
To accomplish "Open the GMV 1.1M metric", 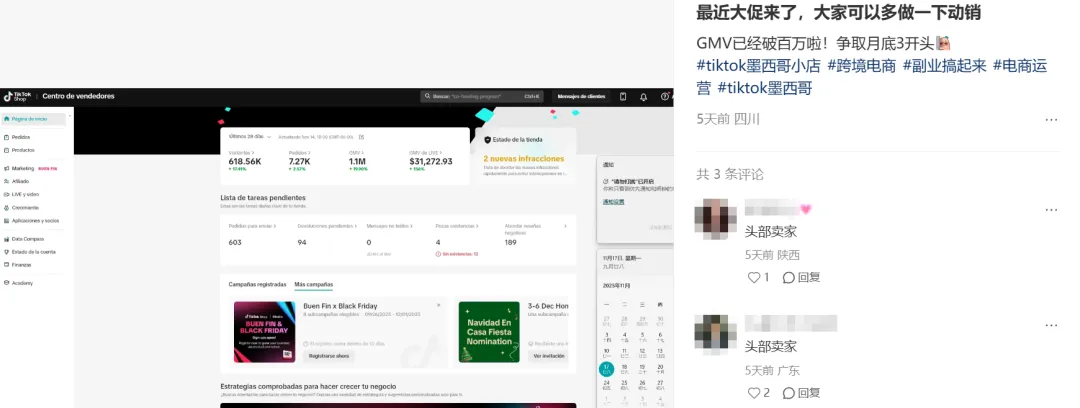I will click(358, 160).
